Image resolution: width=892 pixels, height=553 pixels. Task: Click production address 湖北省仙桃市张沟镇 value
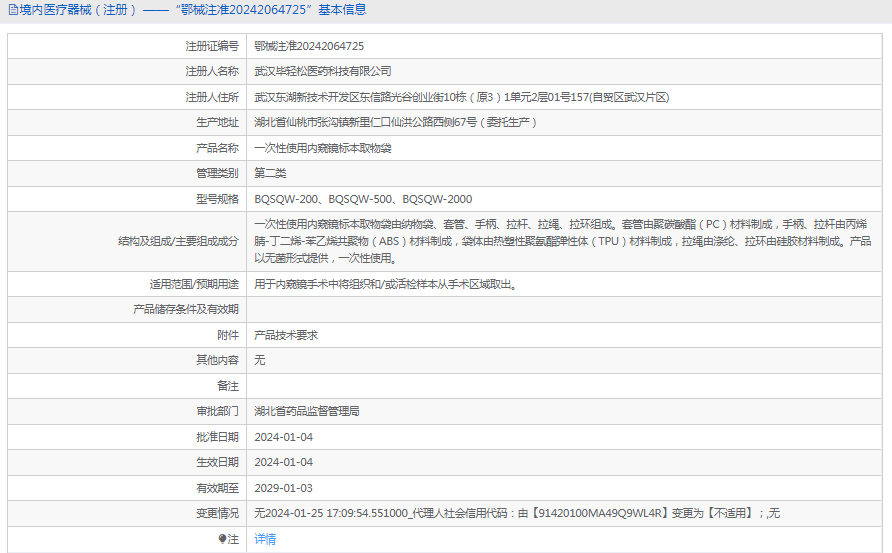point(395,122)
